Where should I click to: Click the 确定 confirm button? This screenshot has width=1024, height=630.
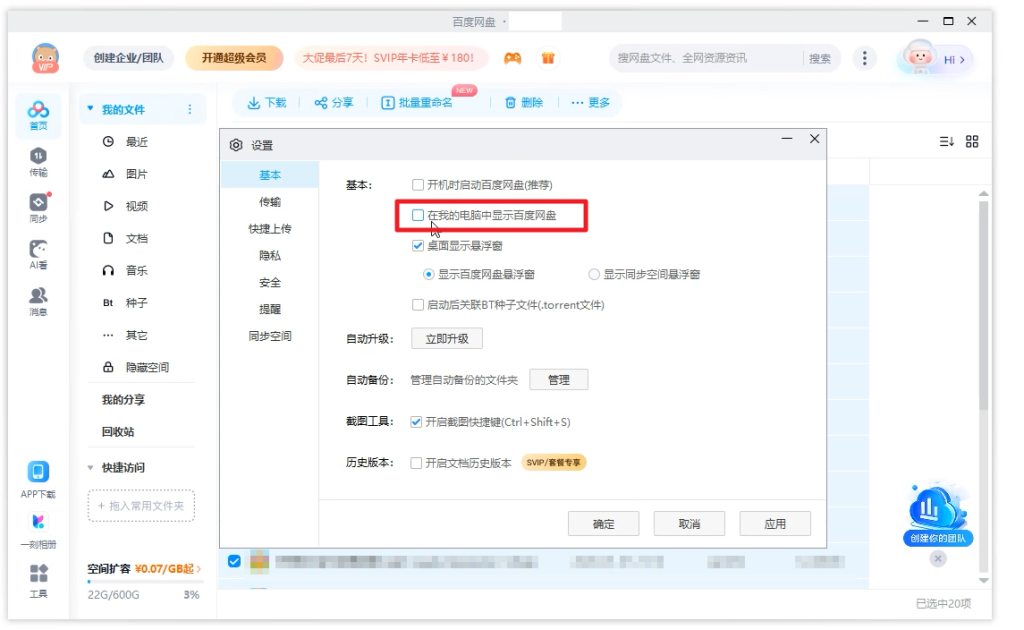tap(603, 524)
